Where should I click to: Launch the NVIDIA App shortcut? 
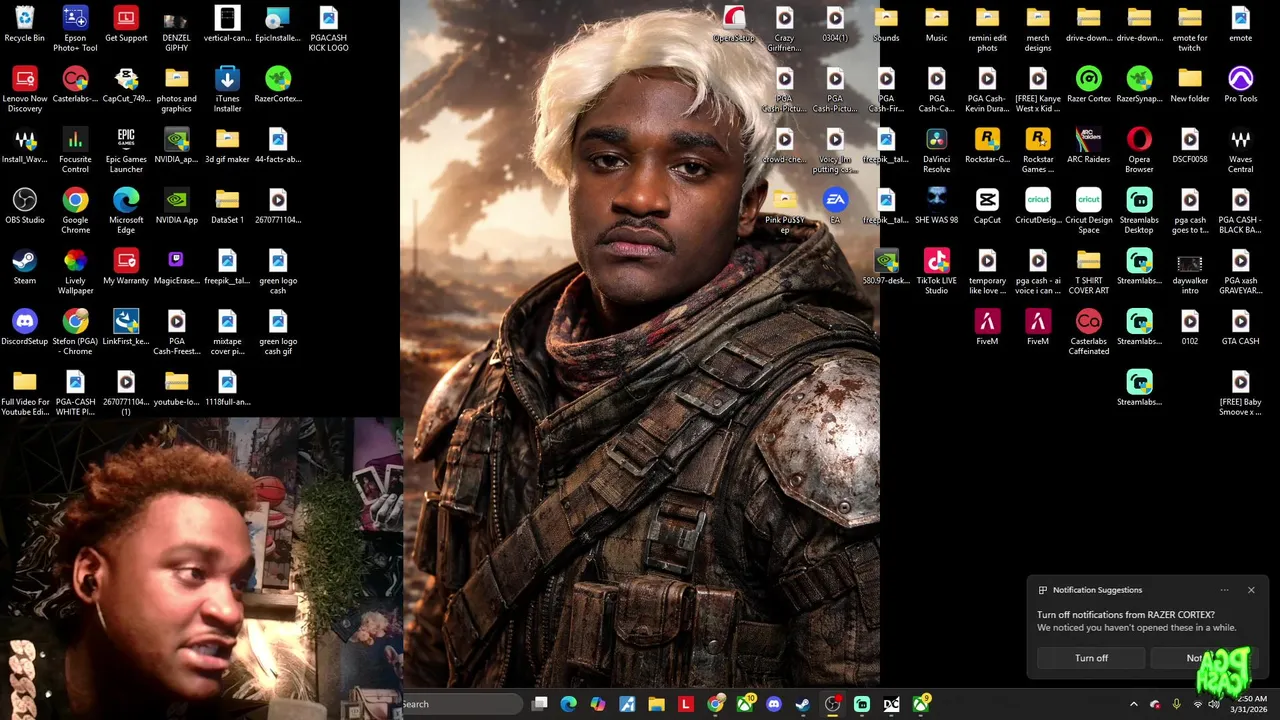tap(176, 207)
